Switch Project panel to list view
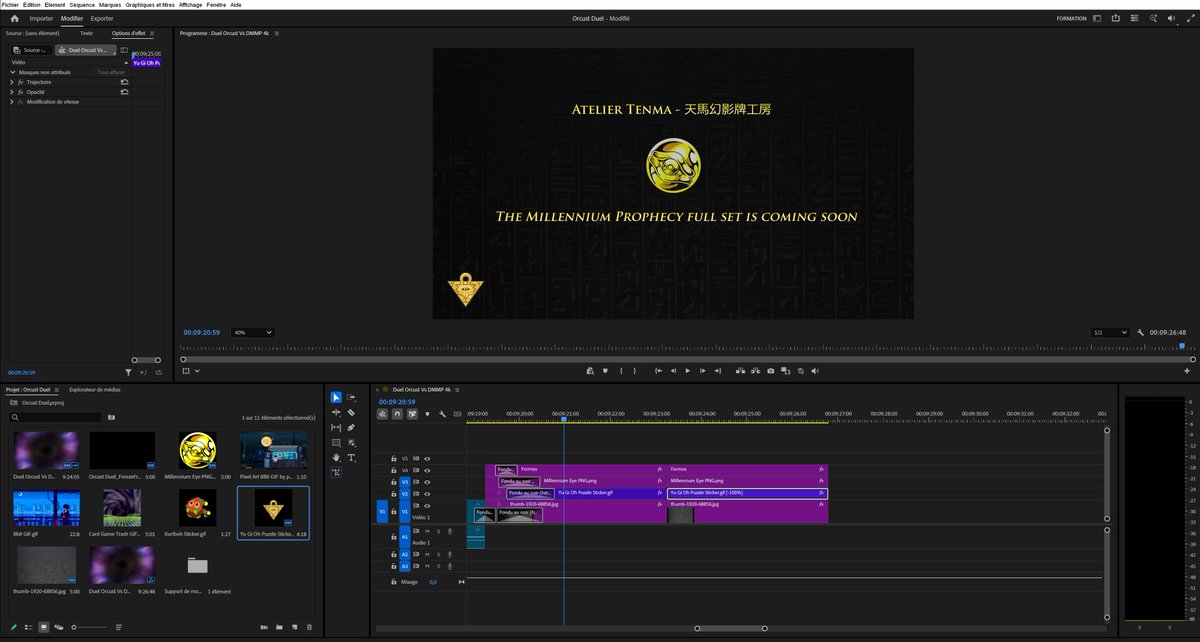Viewport: 1200px width, 642px height. [28, 627]
